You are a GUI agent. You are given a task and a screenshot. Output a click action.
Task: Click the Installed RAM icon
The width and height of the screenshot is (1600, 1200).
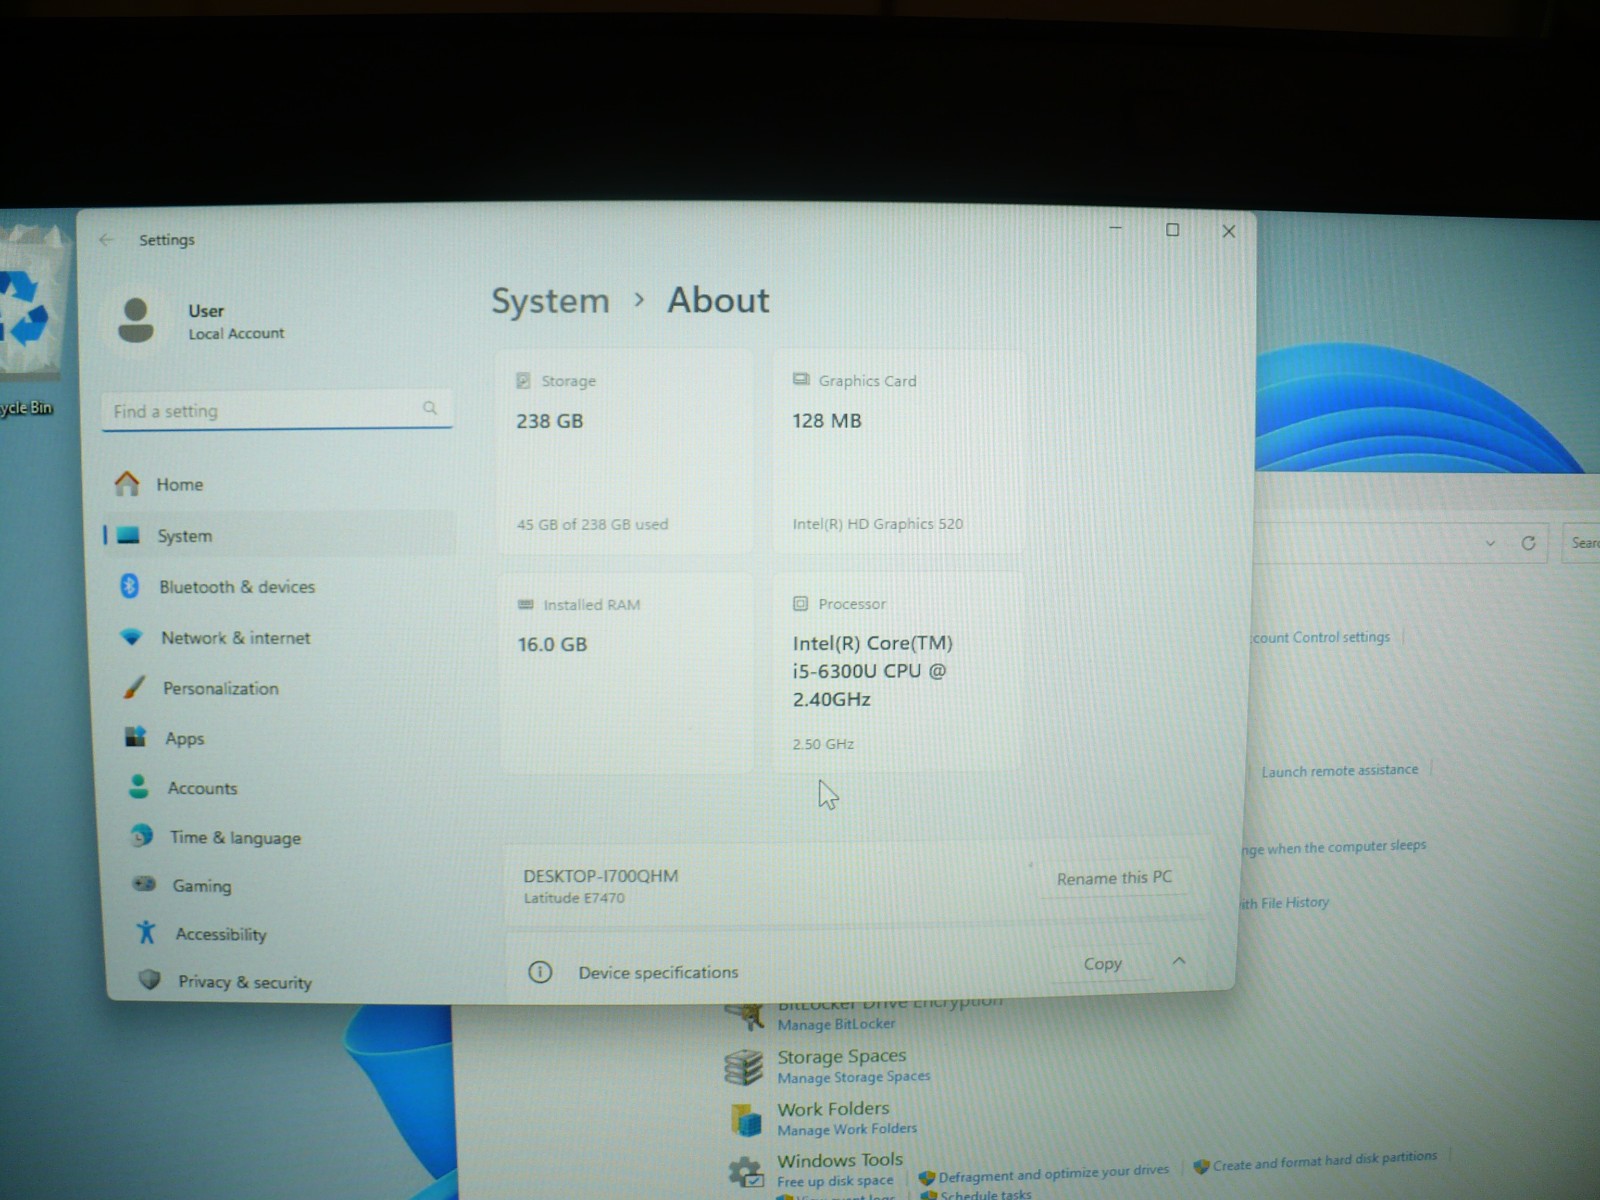coord(526,604)
